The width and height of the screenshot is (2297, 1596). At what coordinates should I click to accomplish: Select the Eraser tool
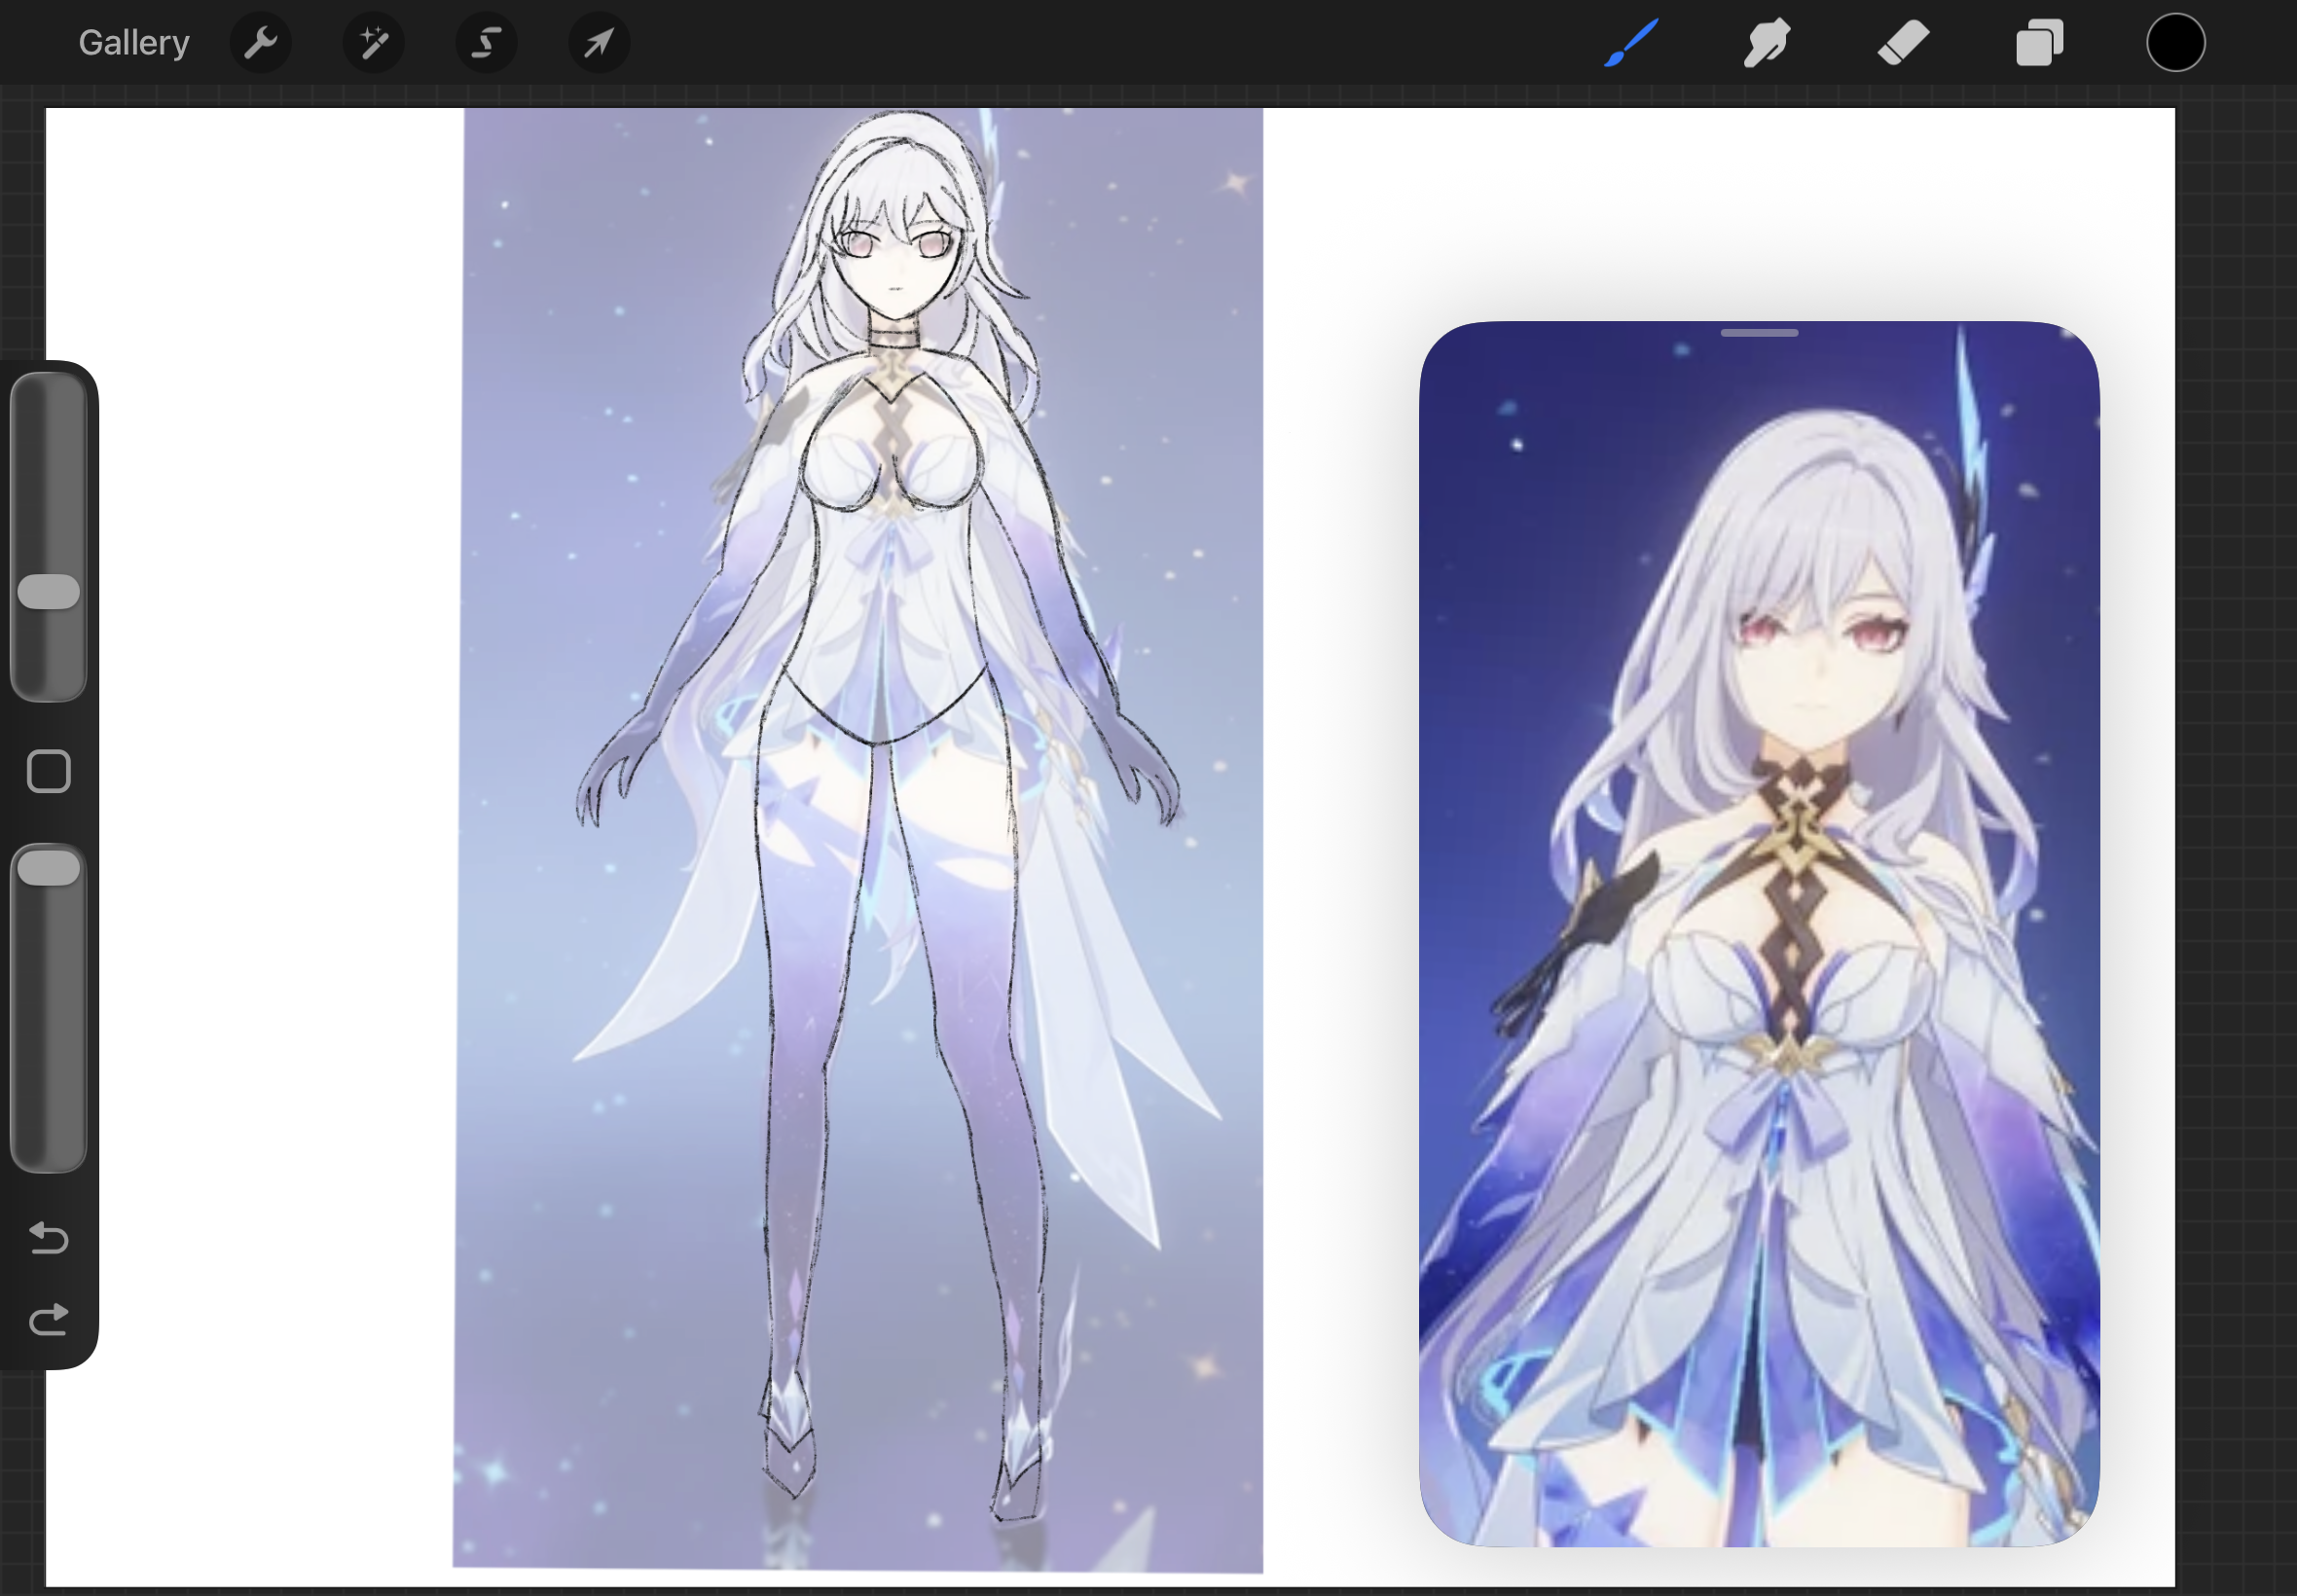1903,43
